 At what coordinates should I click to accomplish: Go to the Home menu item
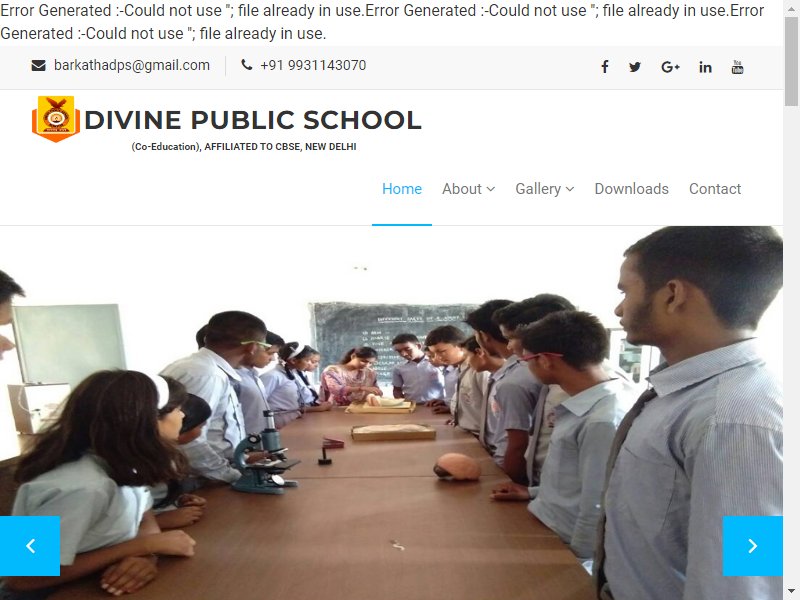pos(402,189)
